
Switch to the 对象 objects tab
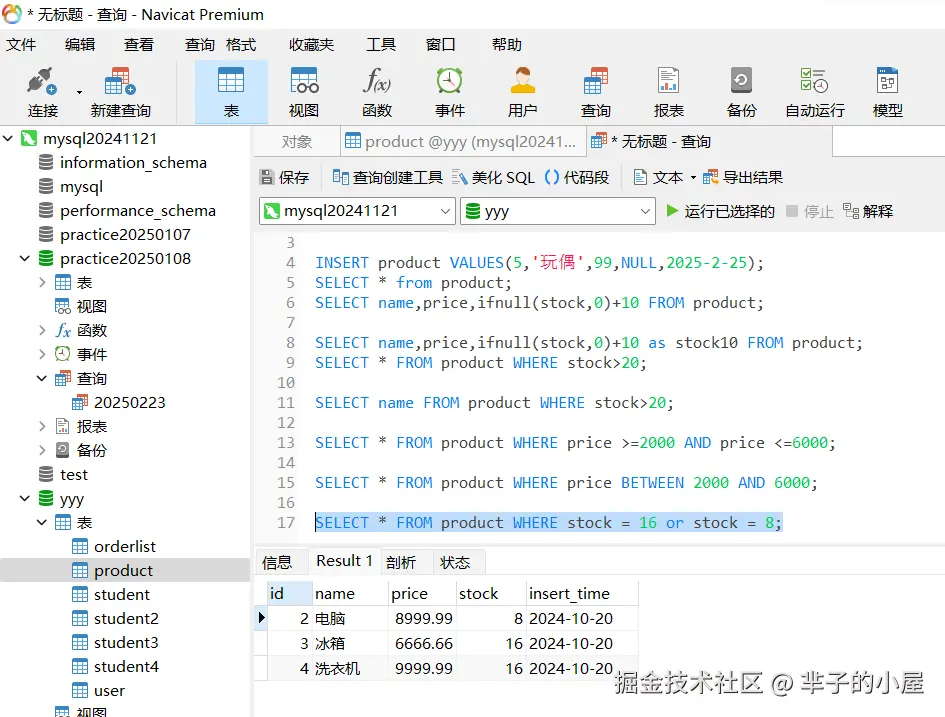297,142
